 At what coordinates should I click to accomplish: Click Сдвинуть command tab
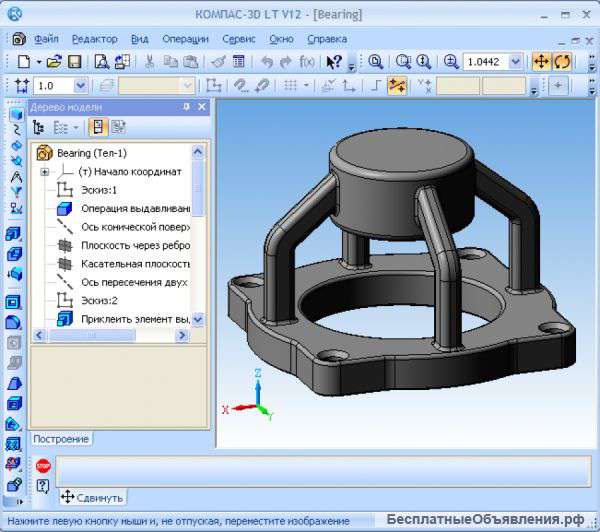click(92, 498)
